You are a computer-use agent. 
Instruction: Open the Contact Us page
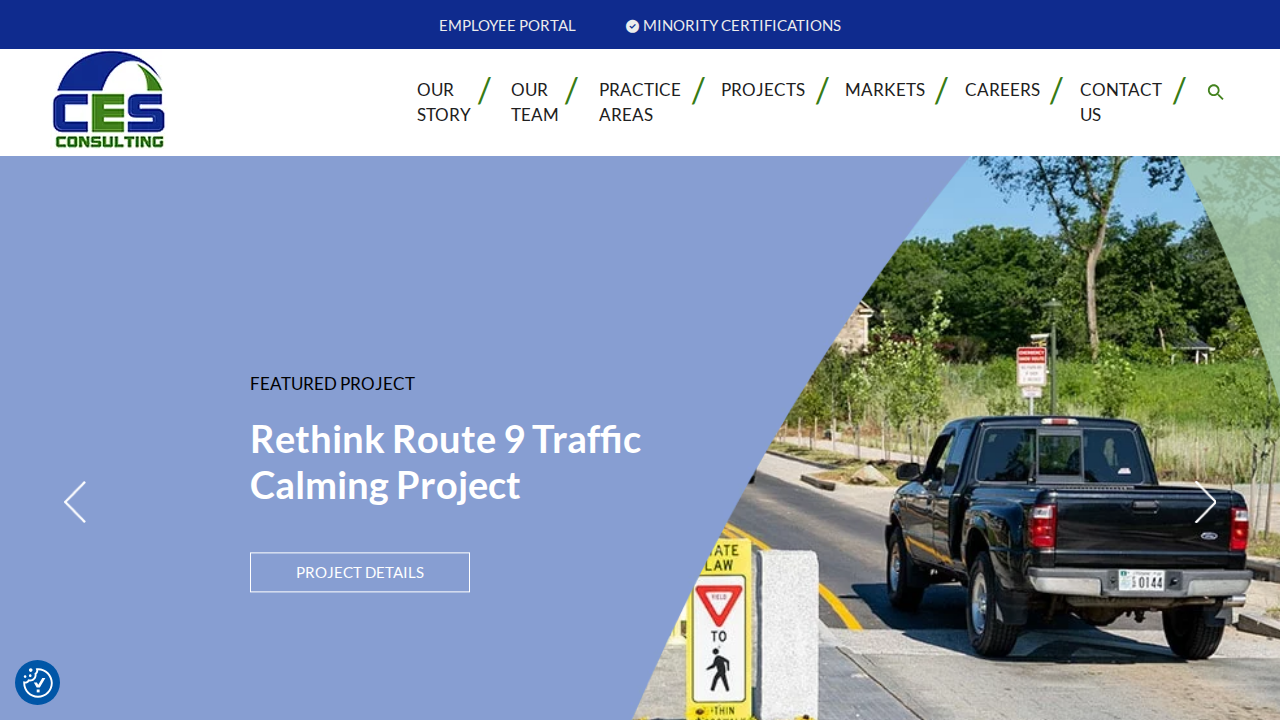pos(1121,102)
